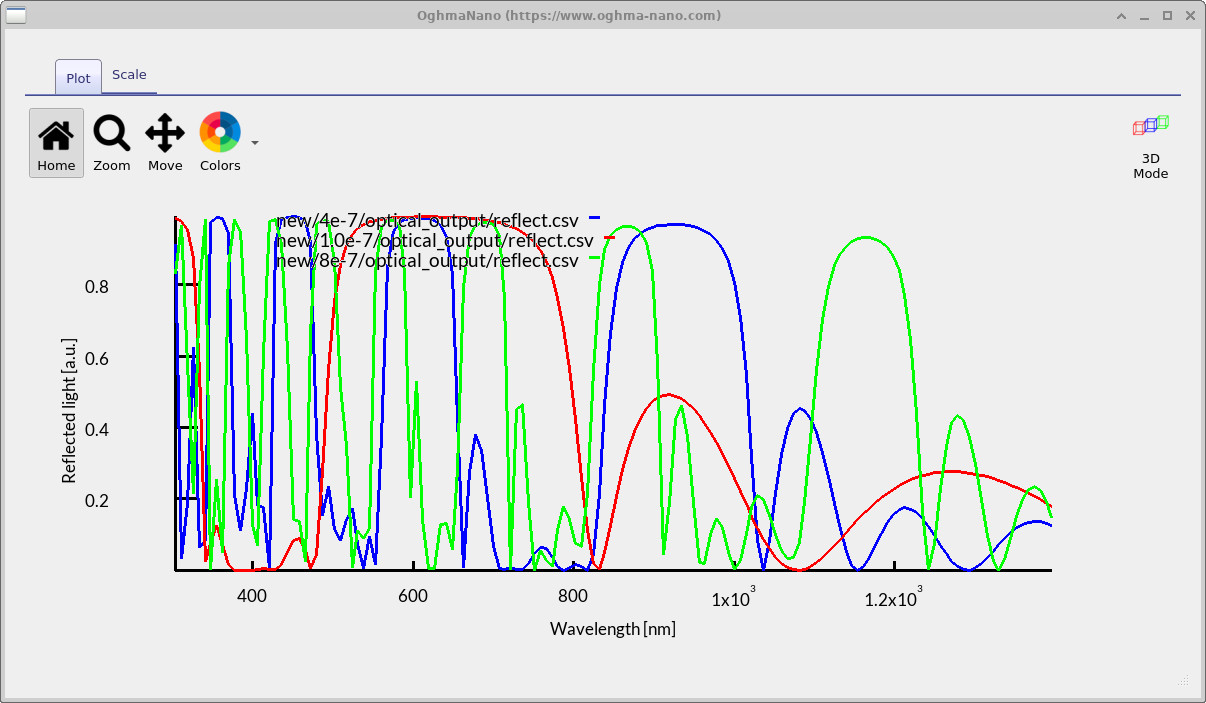Click the color wheel swatch on the Colors button
Image resolution: width=1206 pixels, height=703 pixels.
pyautogui.click(x=220, y=131)
